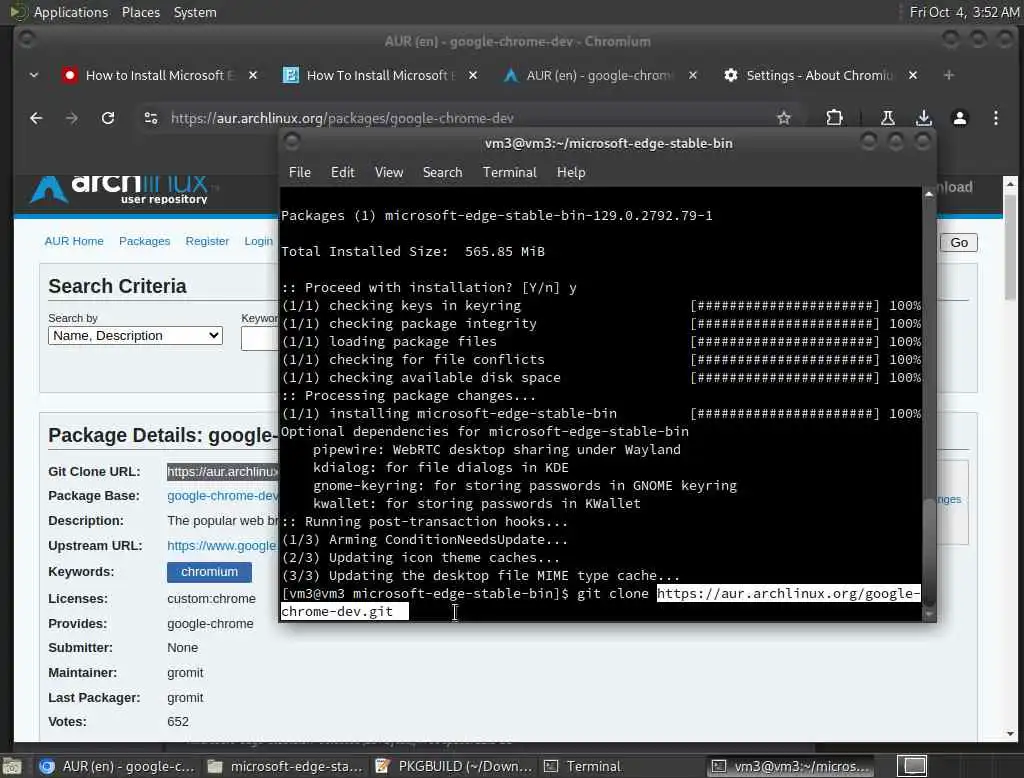Open Chromium profile avatar icon
Image resolution: width=1024 pixels, height=778 pixels.
pyautogui.click(x=959, y=118)
